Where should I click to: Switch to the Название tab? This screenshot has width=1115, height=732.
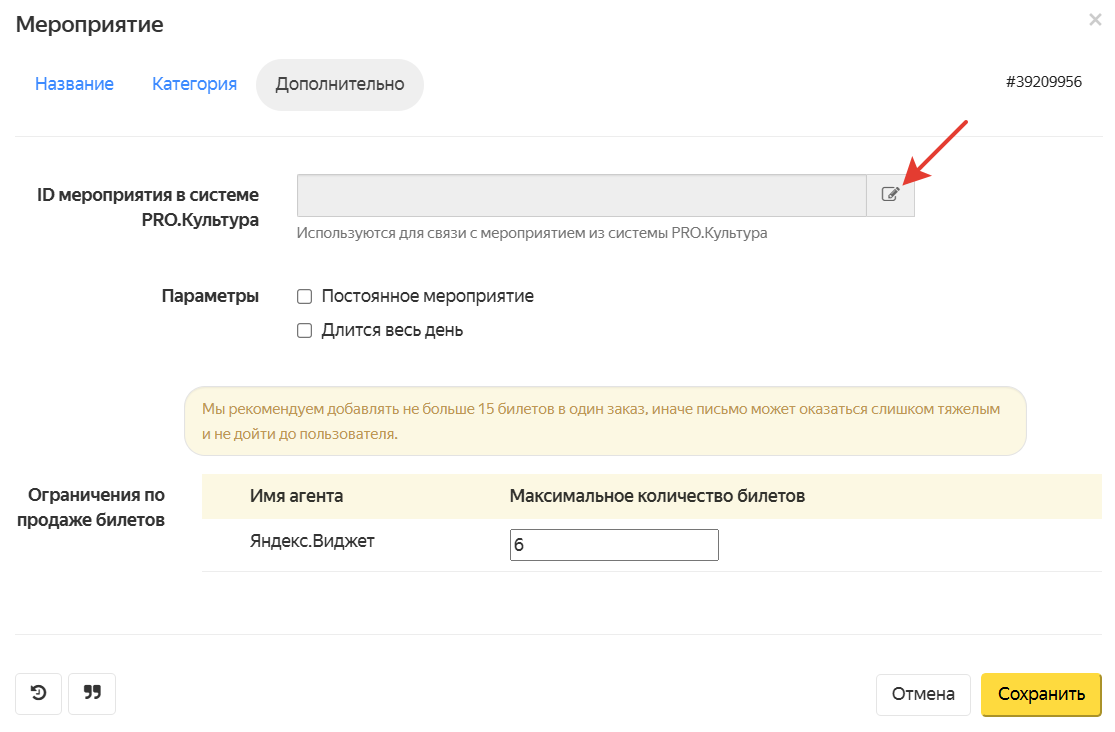click(74, 84)
